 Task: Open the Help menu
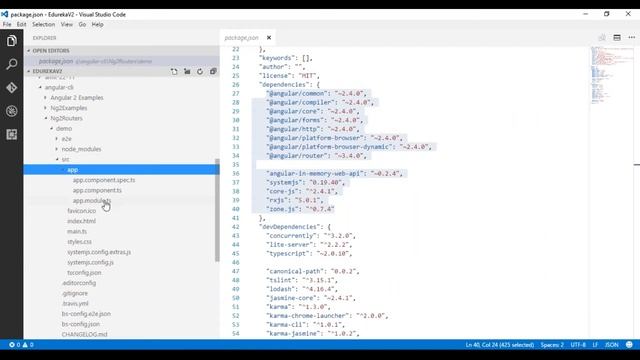[97, 24]
